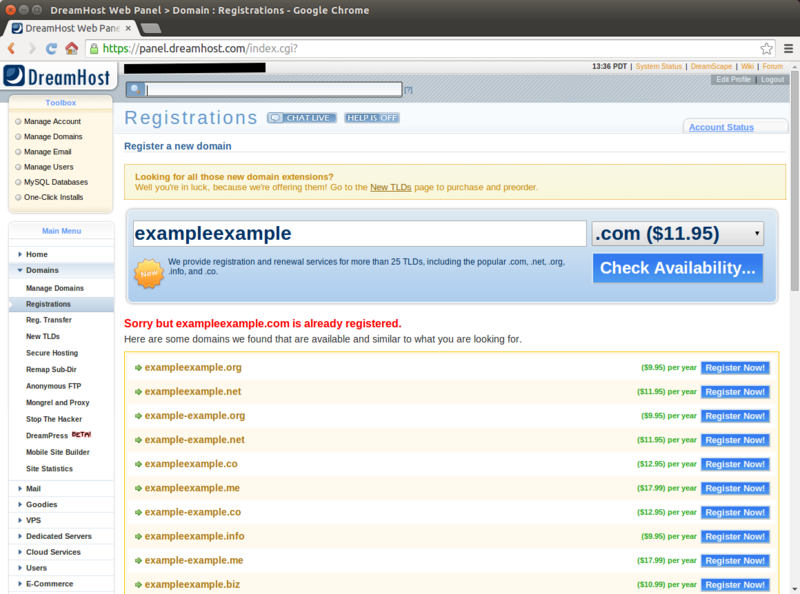Open Reg. Transfer menu item
Viewport: 800px width, 594px height.
click(48, 320)
